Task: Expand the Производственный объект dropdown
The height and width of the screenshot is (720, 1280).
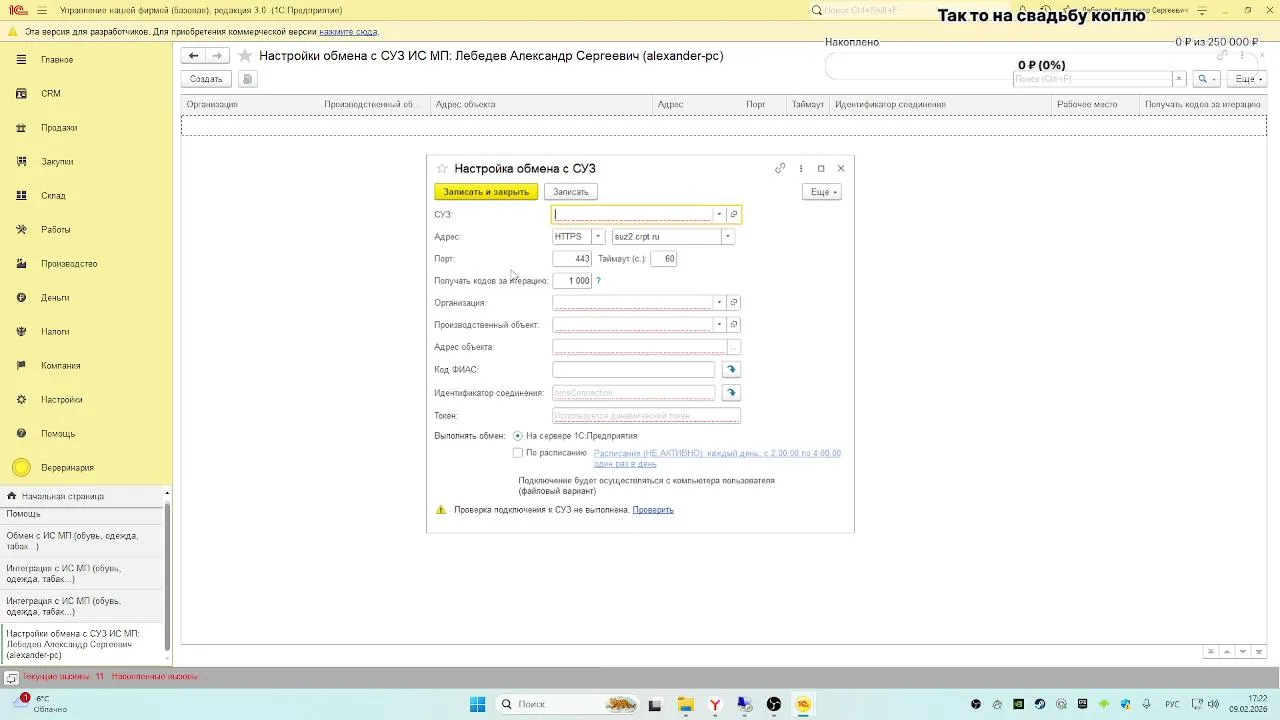Action: pos(719,325)
